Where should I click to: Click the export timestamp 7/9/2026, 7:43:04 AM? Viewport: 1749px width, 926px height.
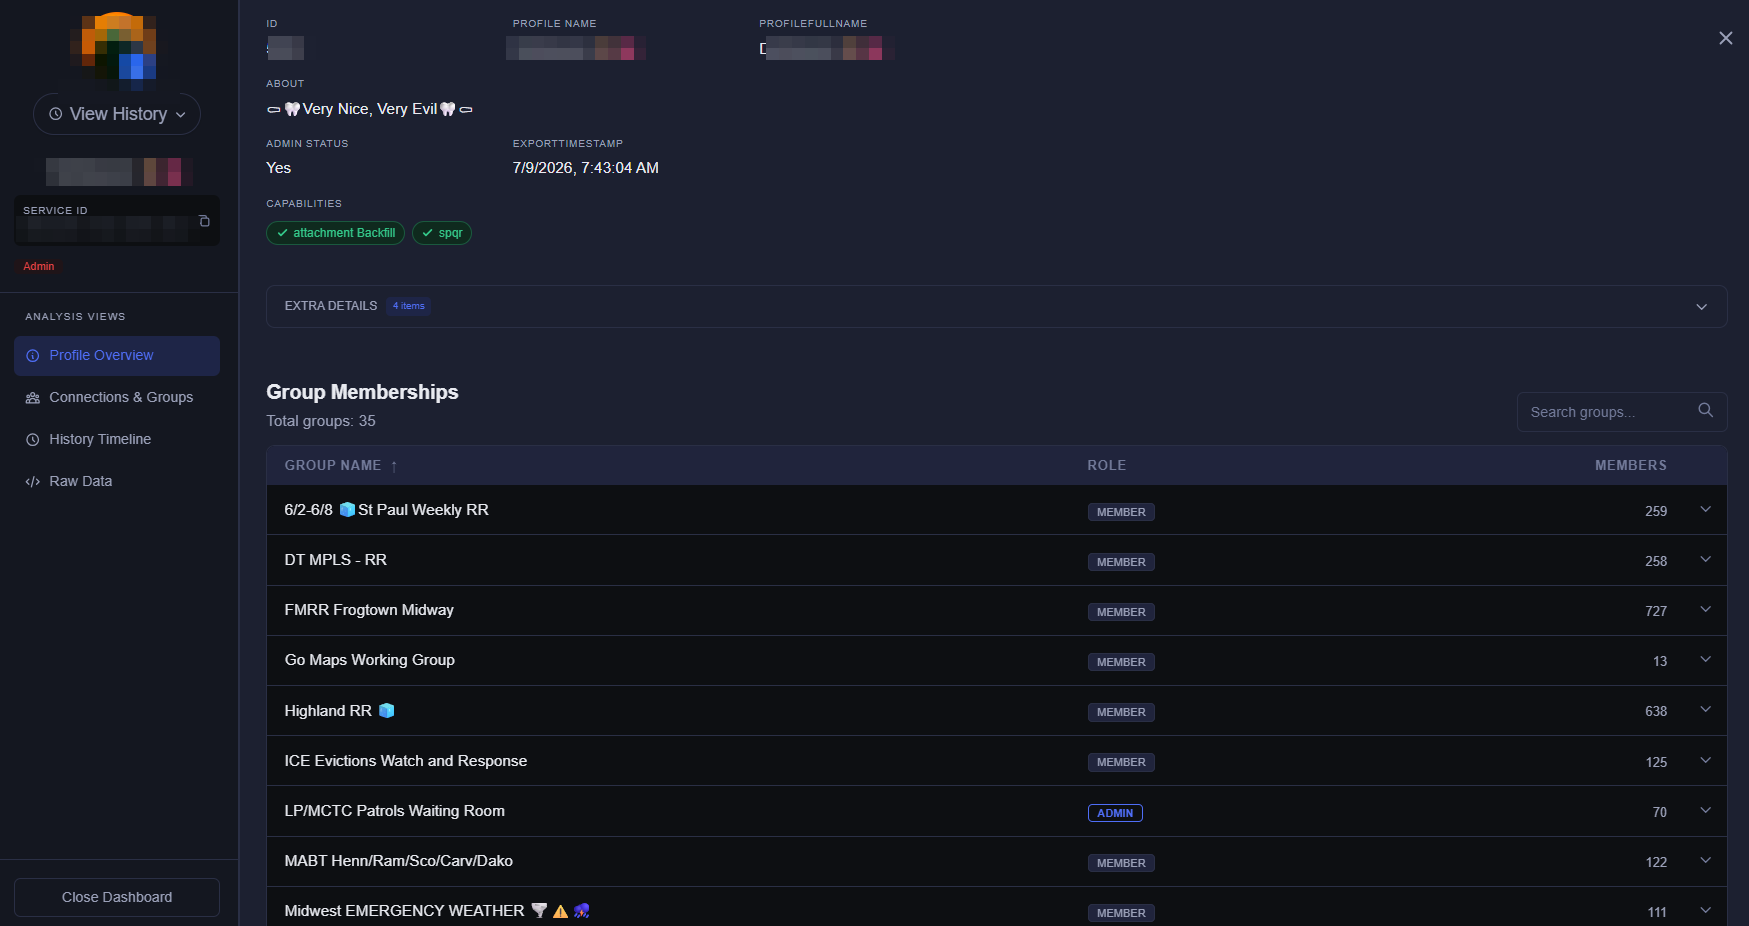585,168
